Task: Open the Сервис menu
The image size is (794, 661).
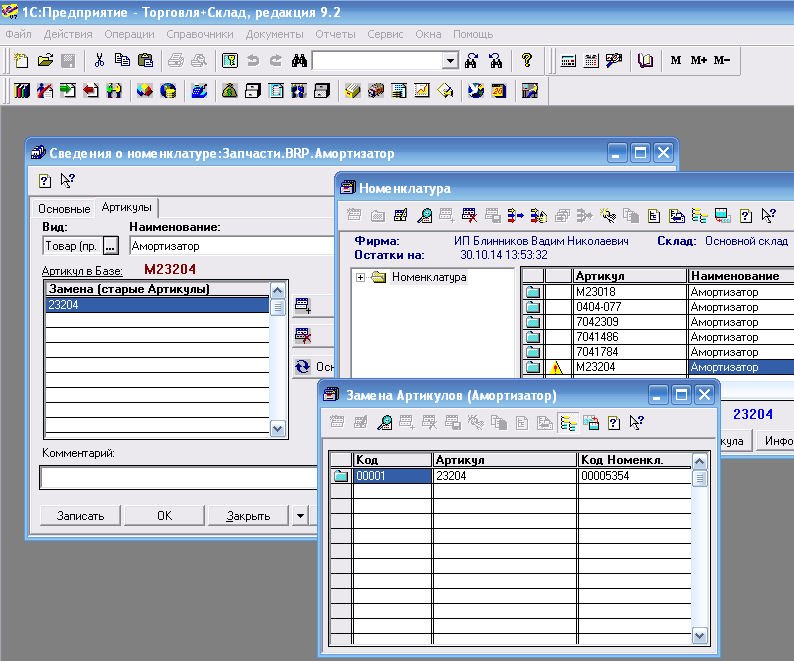Action: 385,34
